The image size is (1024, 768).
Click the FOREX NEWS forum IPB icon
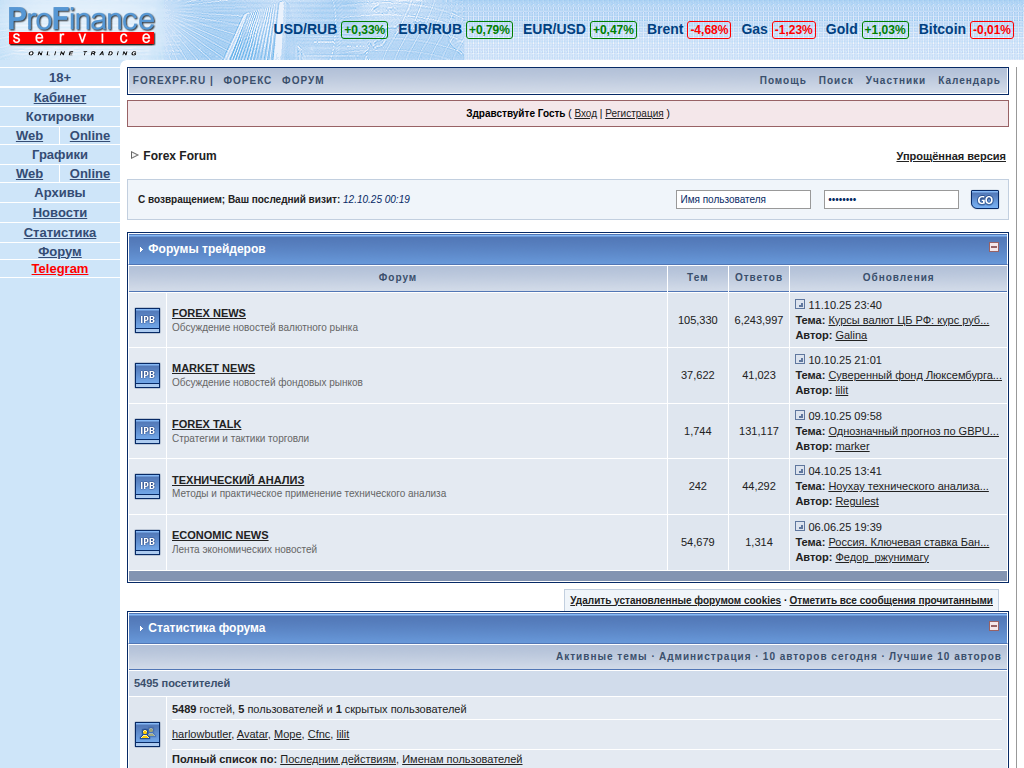(x=147, y=320)
